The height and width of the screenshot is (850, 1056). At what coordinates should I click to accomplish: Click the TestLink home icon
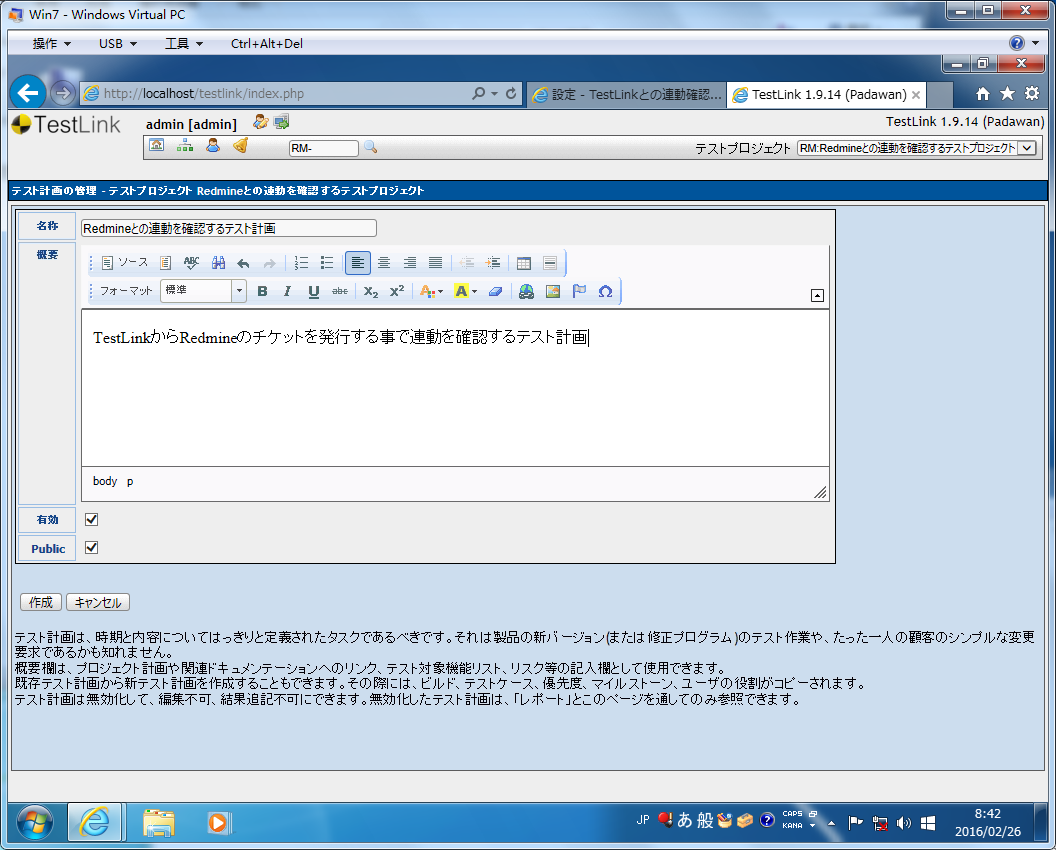point(157,145)
